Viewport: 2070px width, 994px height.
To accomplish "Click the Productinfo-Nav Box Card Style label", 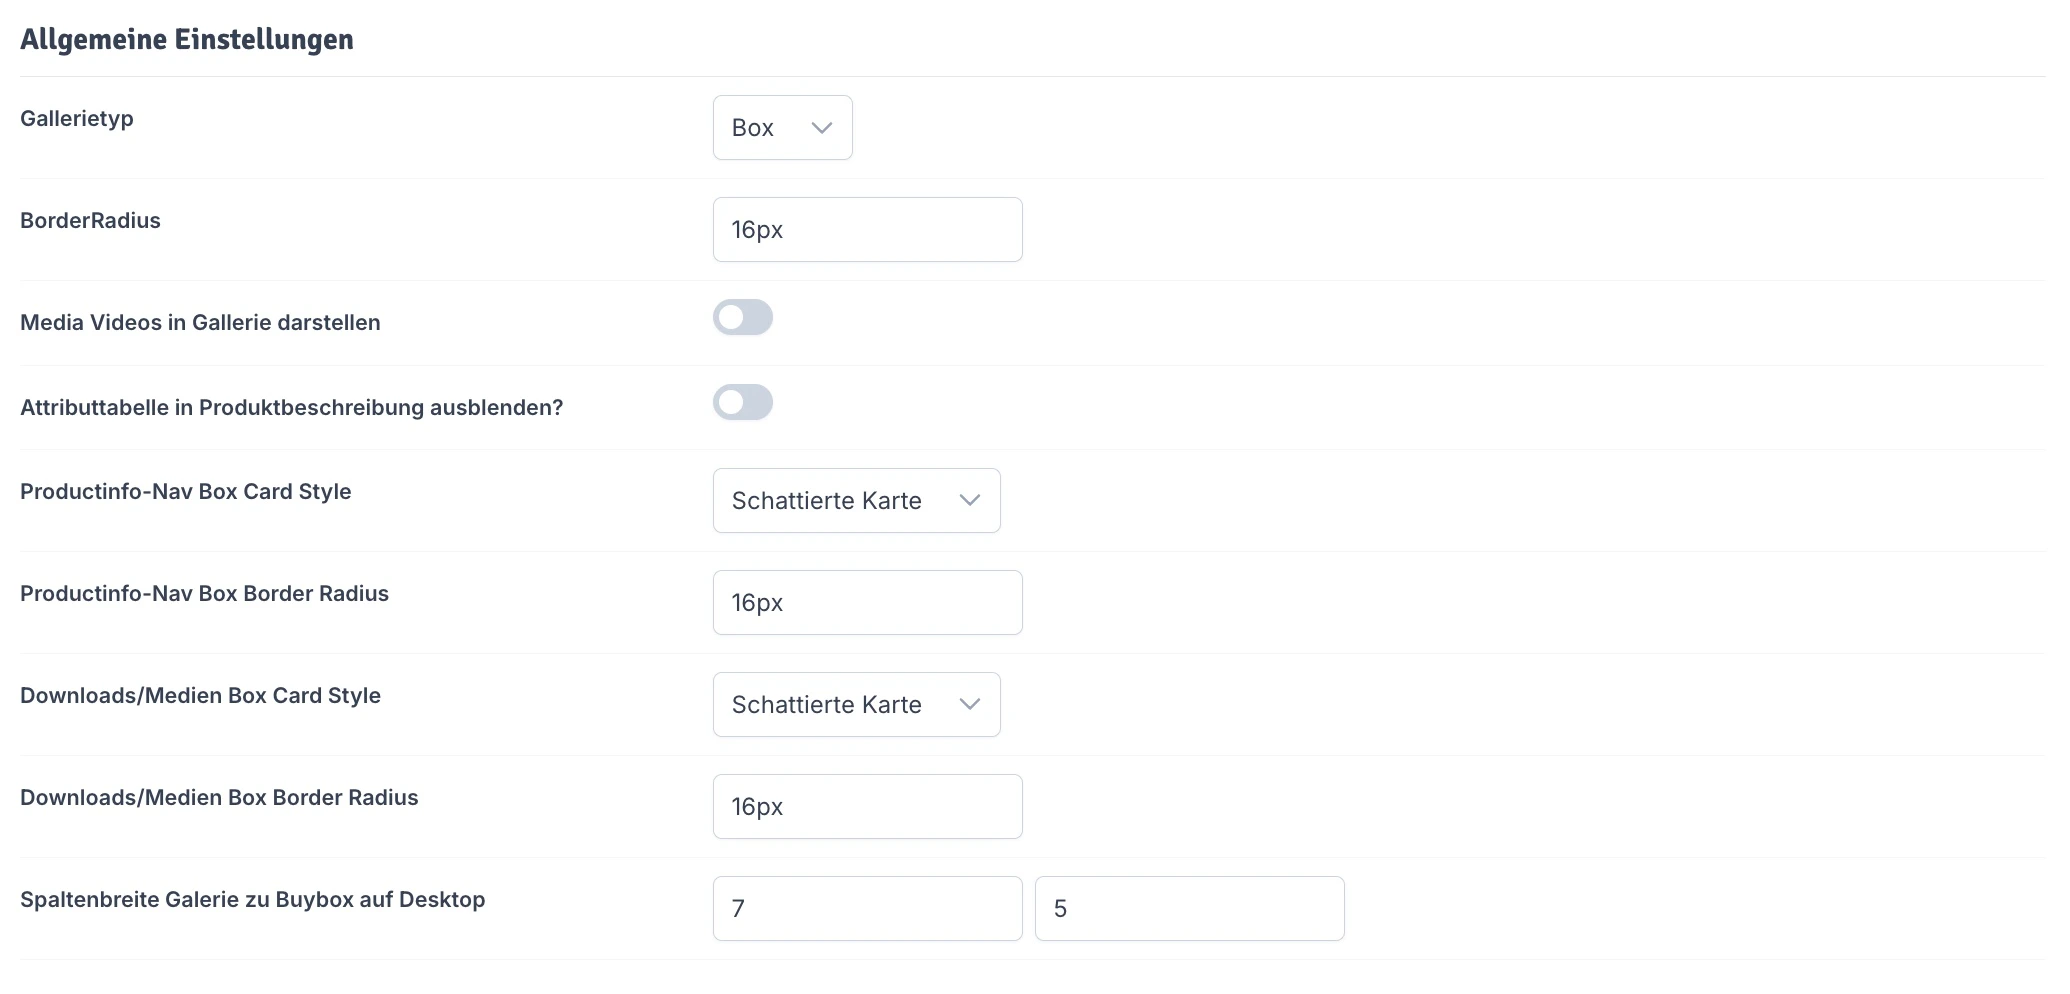I will click(x=185, y=492).
